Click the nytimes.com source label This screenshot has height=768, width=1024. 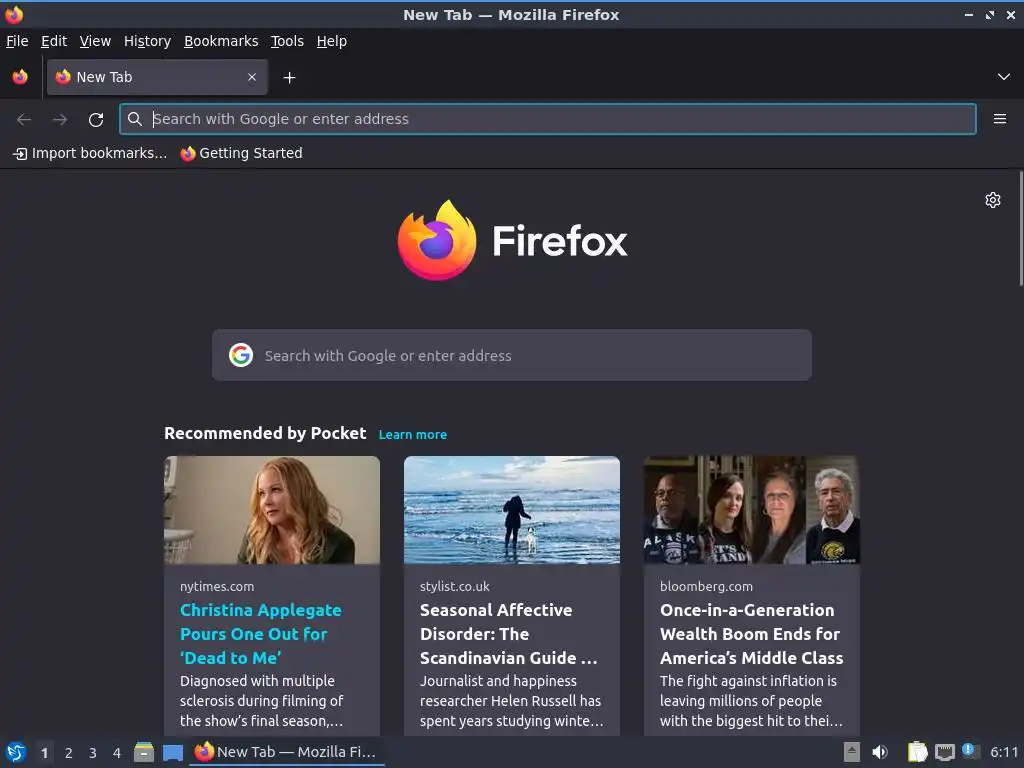217,586
